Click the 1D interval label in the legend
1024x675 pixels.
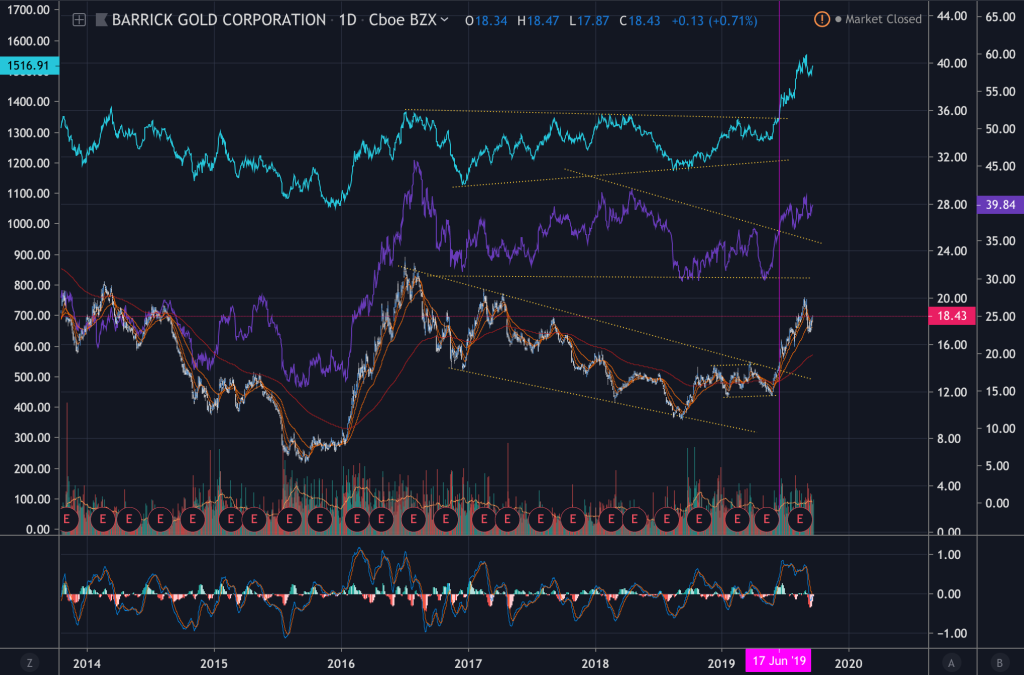pos(347,20)
